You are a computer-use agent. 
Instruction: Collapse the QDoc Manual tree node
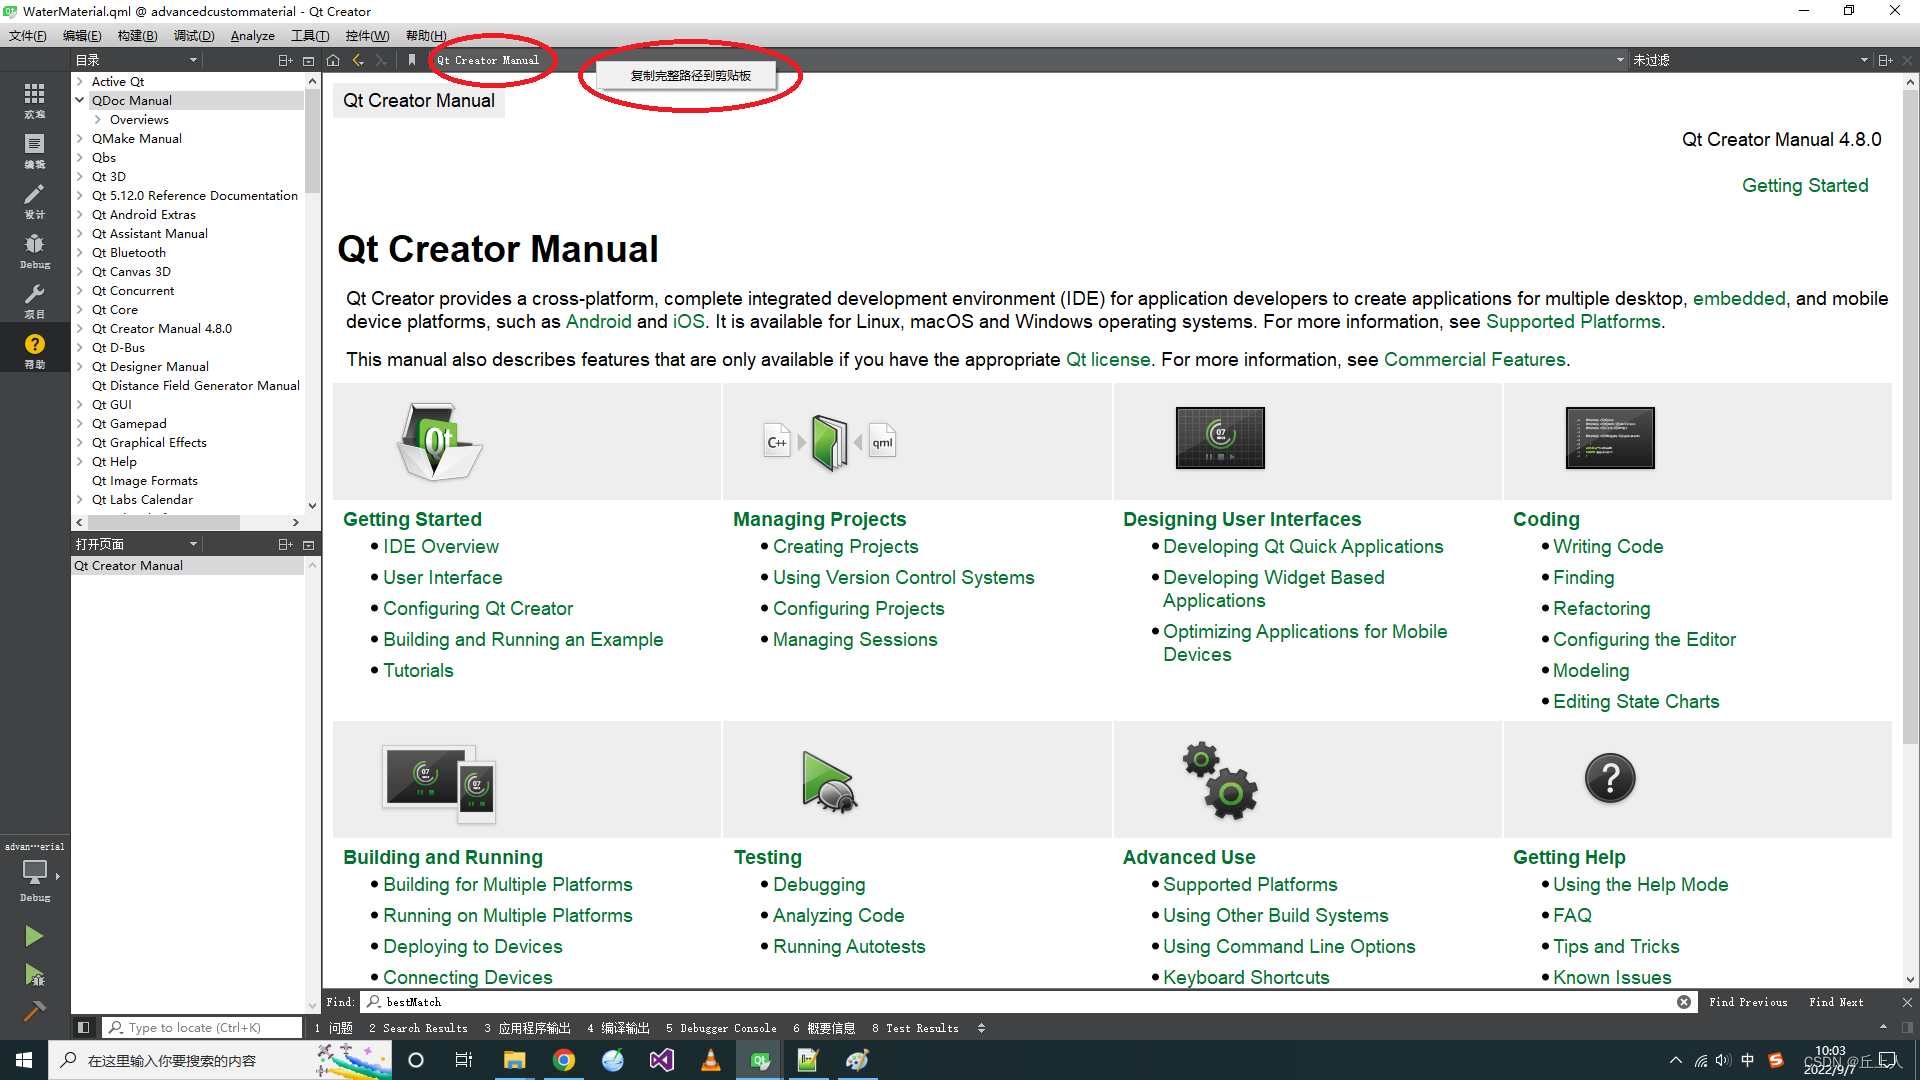click(80, 100)
